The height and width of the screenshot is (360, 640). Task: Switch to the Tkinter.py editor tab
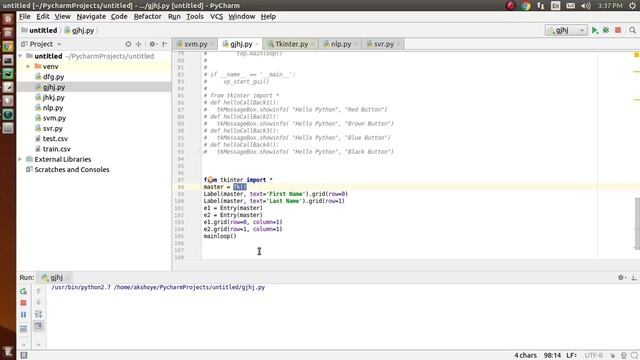(x=291, y=44)
